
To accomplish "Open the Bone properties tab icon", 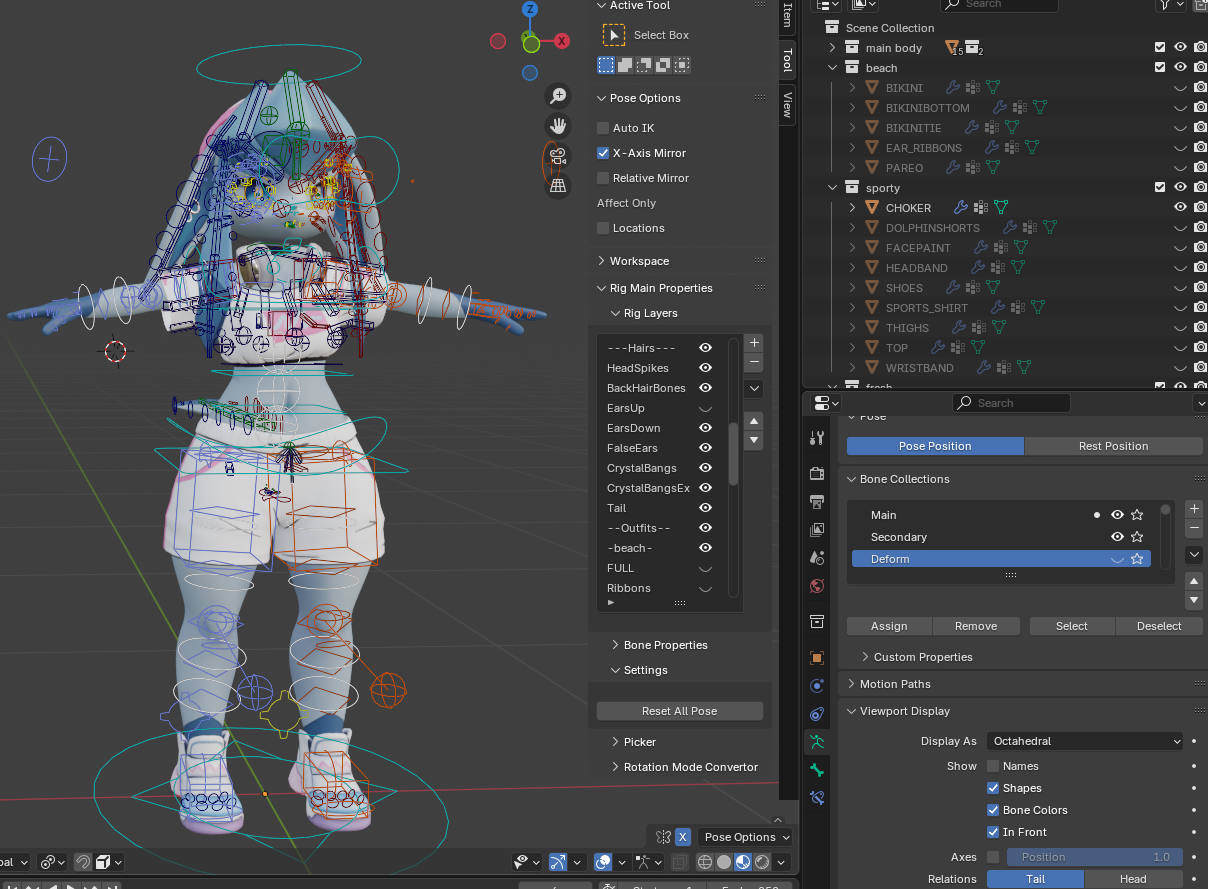I will [817, 769].
